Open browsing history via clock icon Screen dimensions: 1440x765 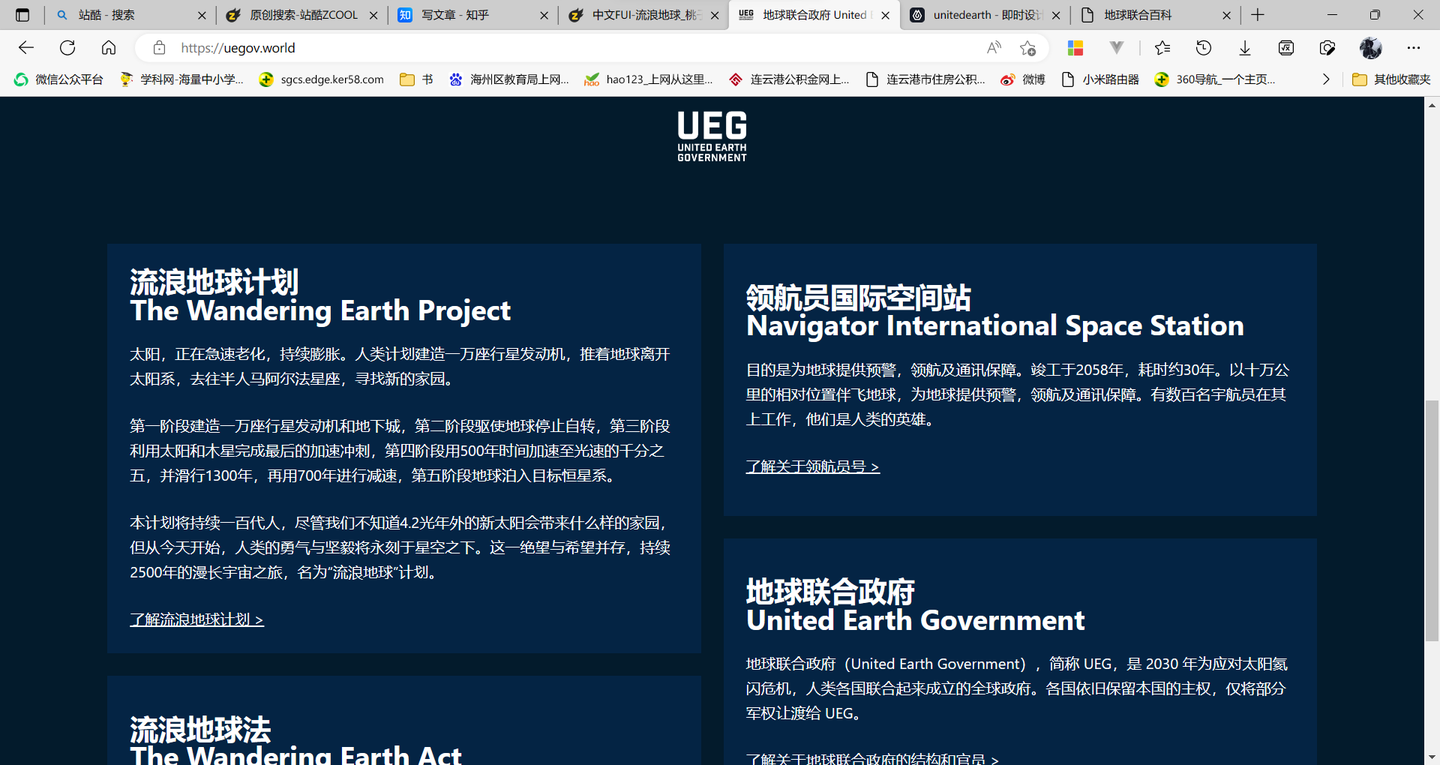point(1203,47)
